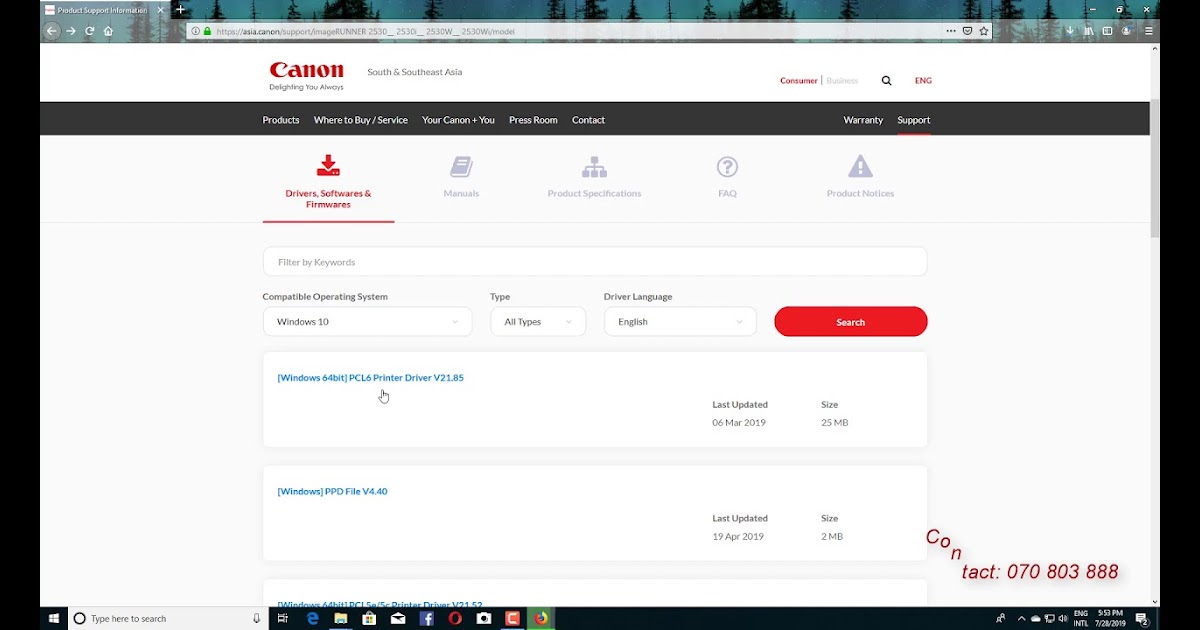This screenshot has width=1200, height=630.
Task: Open PCL6 Printer Driver V21.85 link
Action: point(371,378)
